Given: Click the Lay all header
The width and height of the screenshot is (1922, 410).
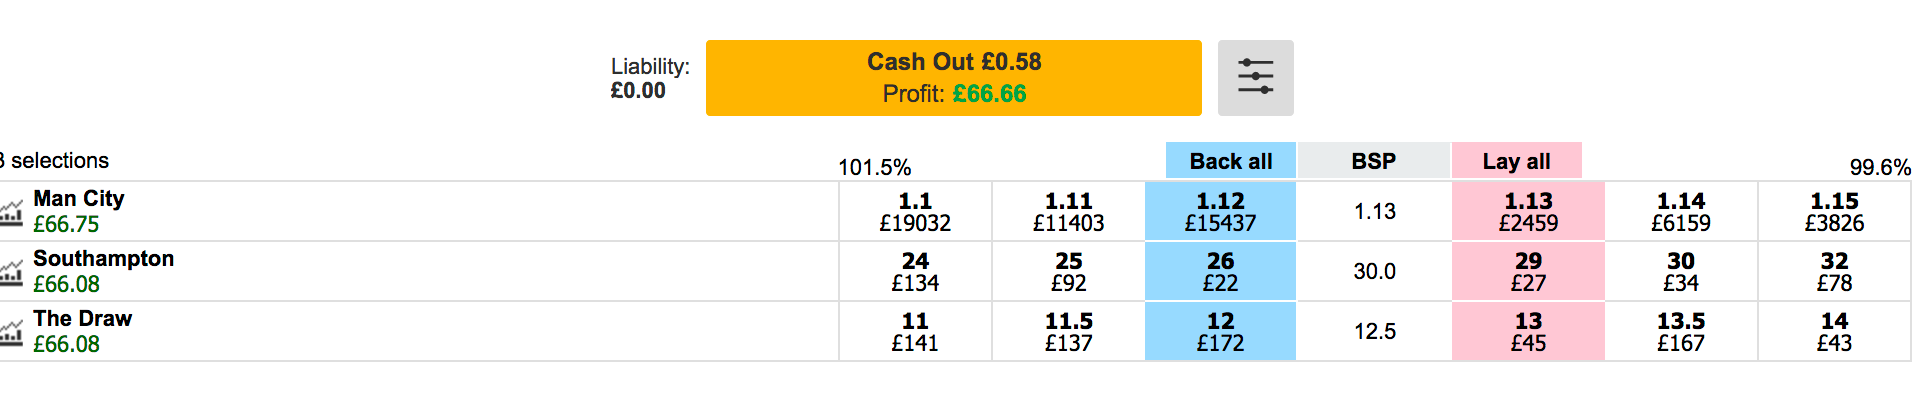Looking at the screenshot, I should click(x=1516, y=161).
